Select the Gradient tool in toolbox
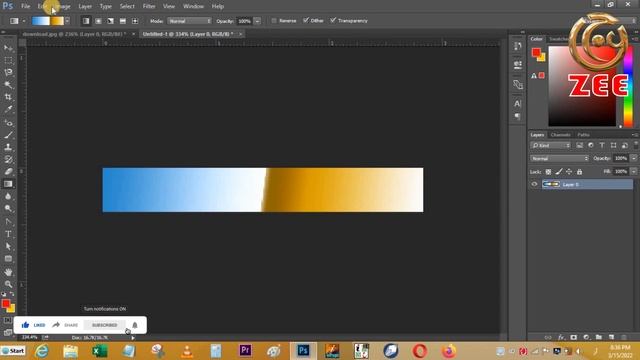Screen dimensions: 640x360 tap(8, 184)
